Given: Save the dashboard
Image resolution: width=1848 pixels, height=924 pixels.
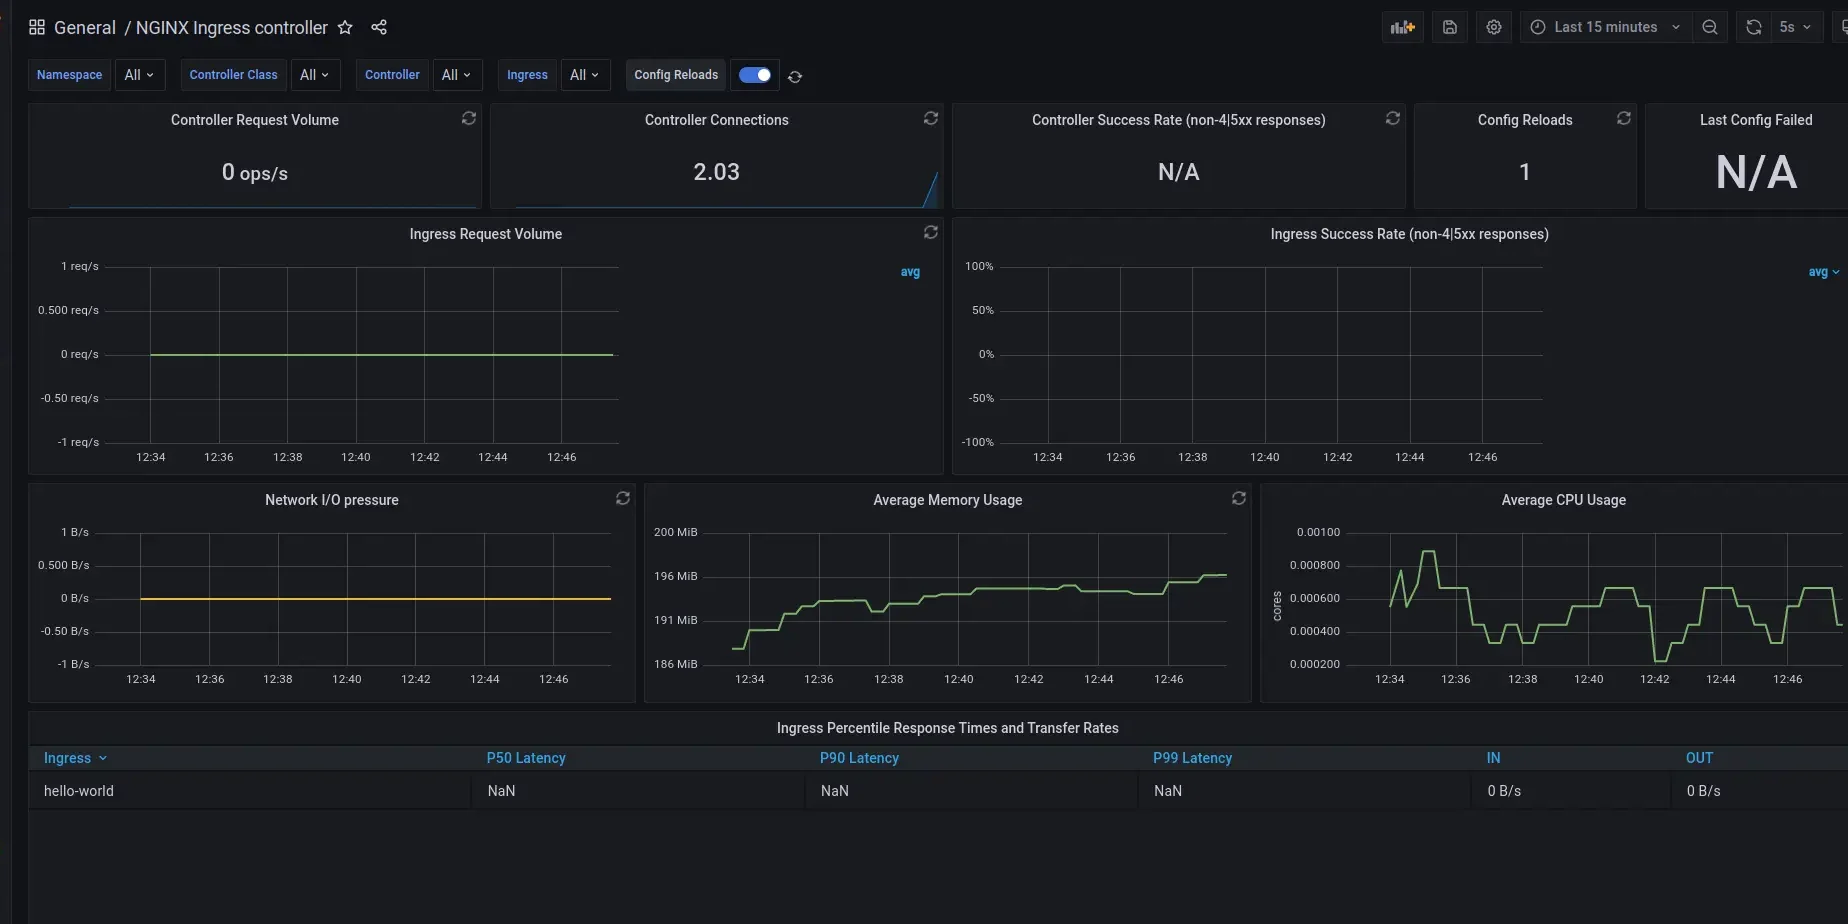Looking at the screenshot, I should pyautogui.click(x=1449, y=27).
